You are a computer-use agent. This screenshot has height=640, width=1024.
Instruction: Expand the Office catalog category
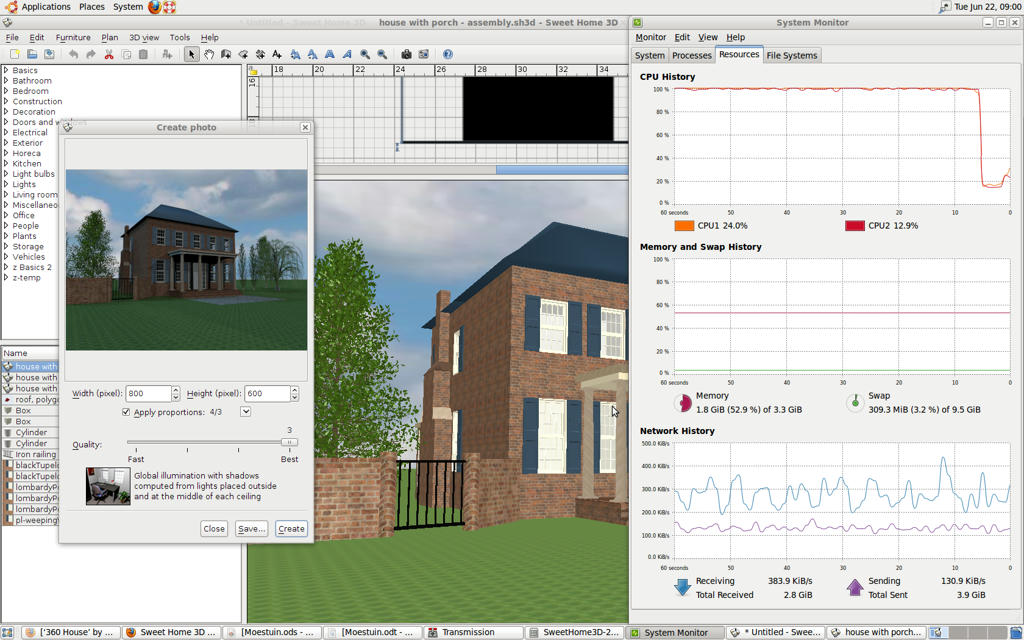(x=6, y=215)
